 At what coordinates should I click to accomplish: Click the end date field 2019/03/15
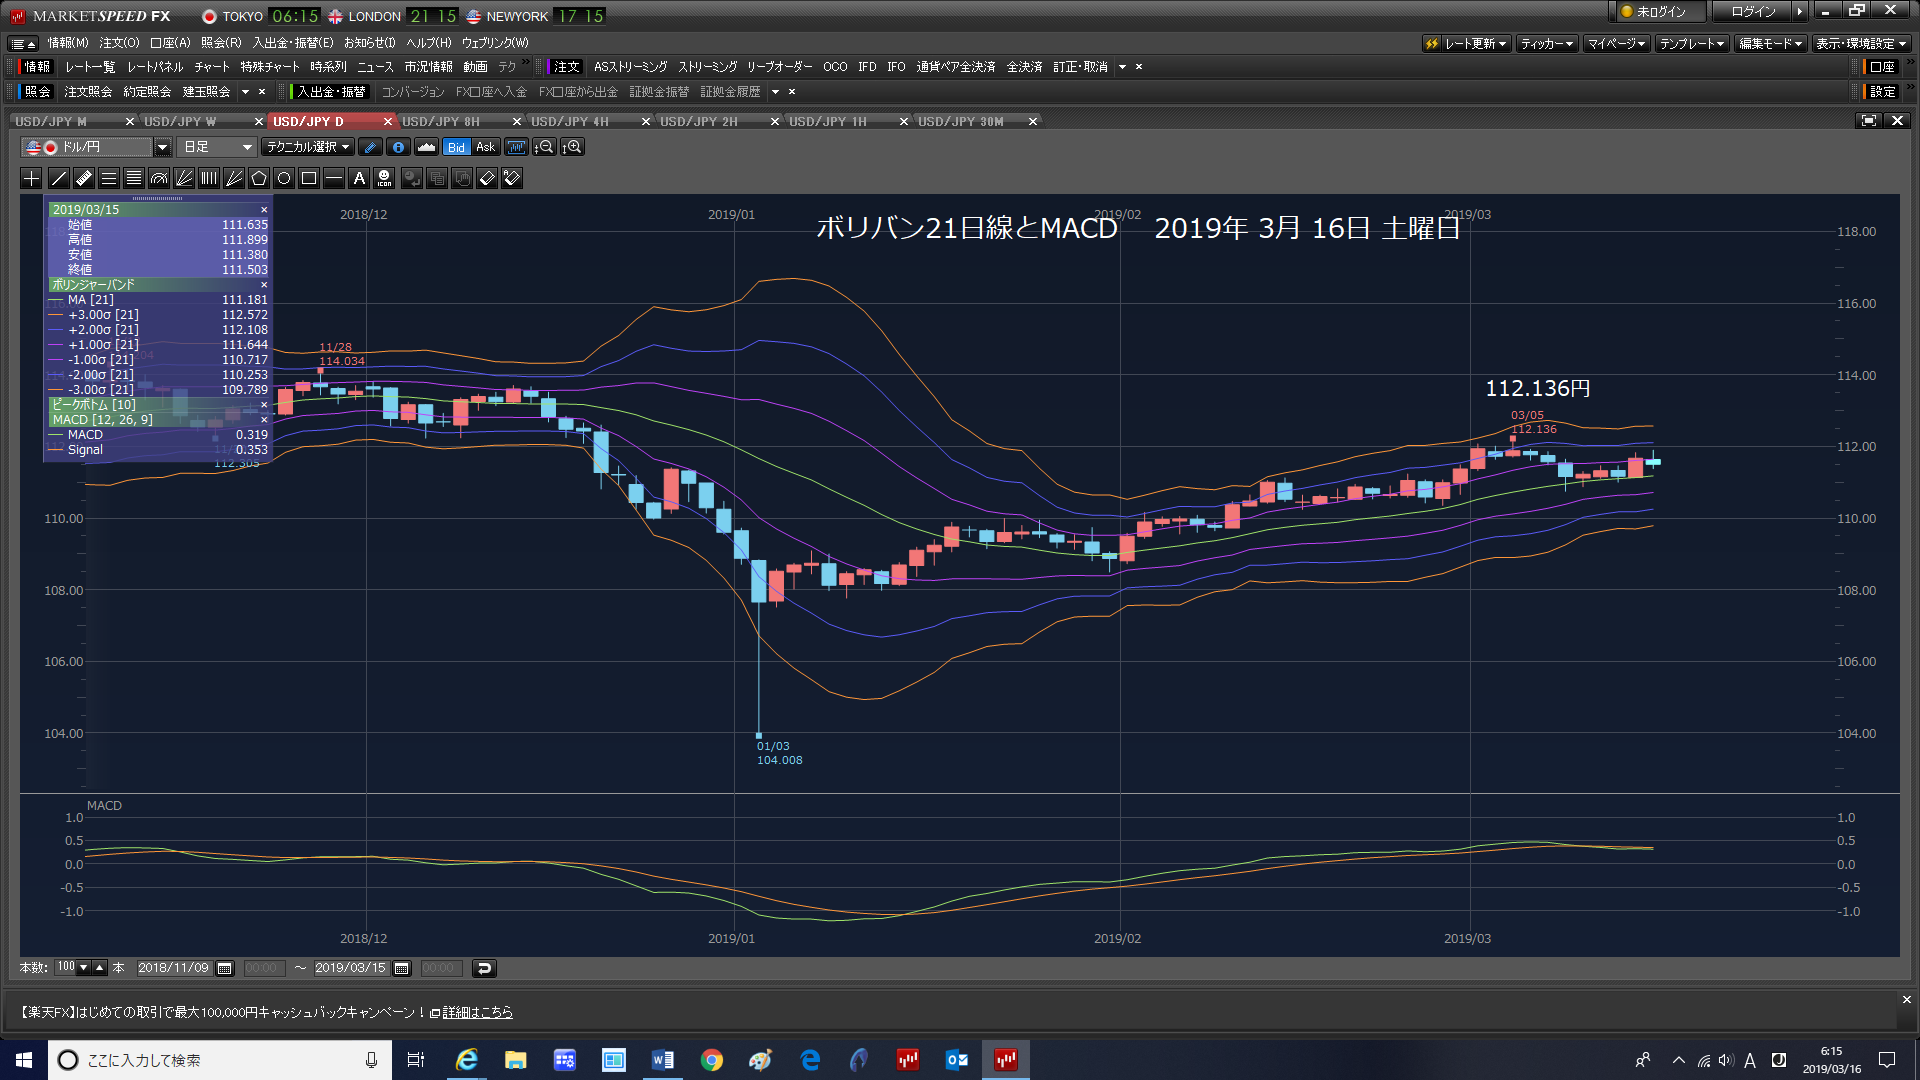[x=350, y=968]
